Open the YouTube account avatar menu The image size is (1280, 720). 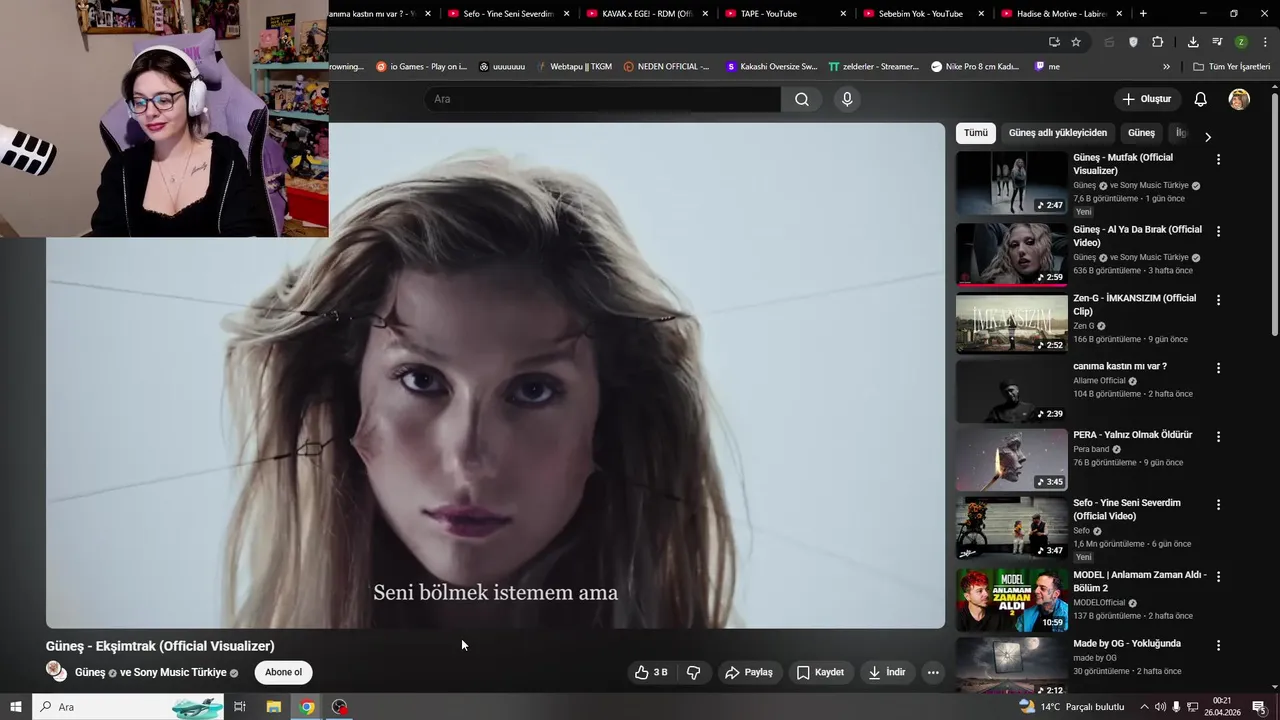[1239, 99]
